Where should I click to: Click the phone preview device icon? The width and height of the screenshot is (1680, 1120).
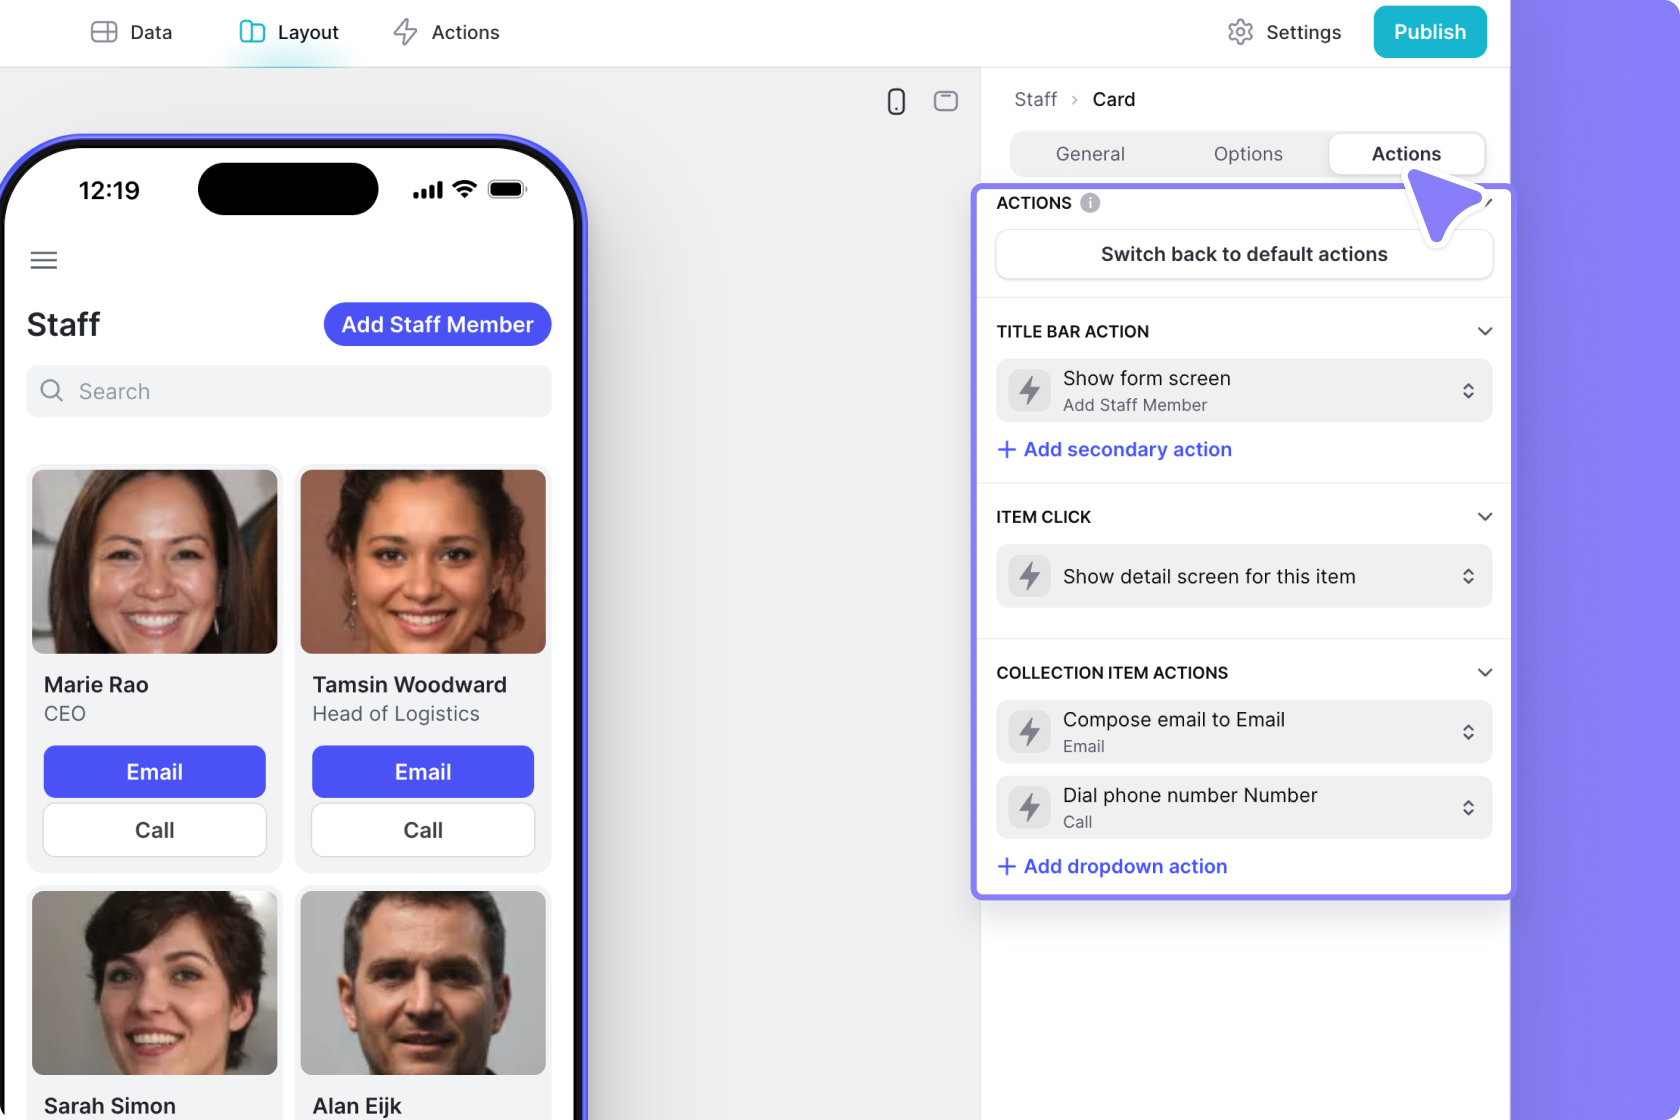(x=896, y=101)
